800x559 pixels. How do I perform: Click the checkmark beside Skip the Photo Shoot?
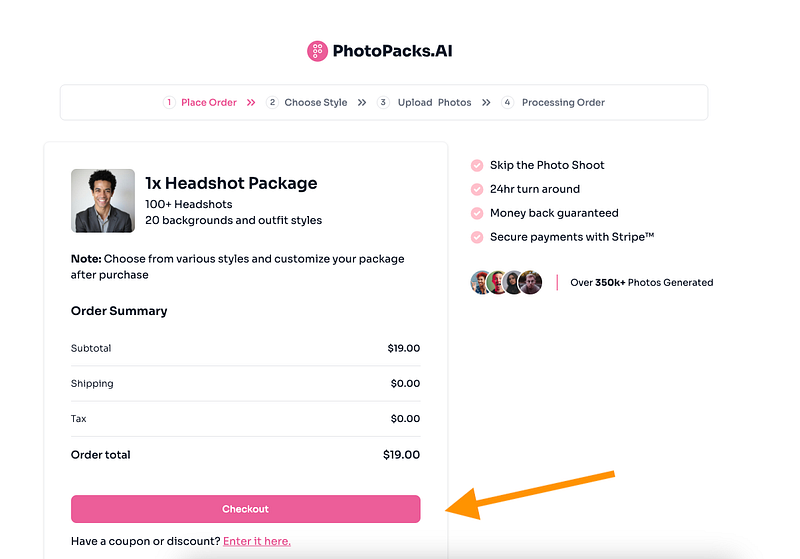click(x=477, y=165)
